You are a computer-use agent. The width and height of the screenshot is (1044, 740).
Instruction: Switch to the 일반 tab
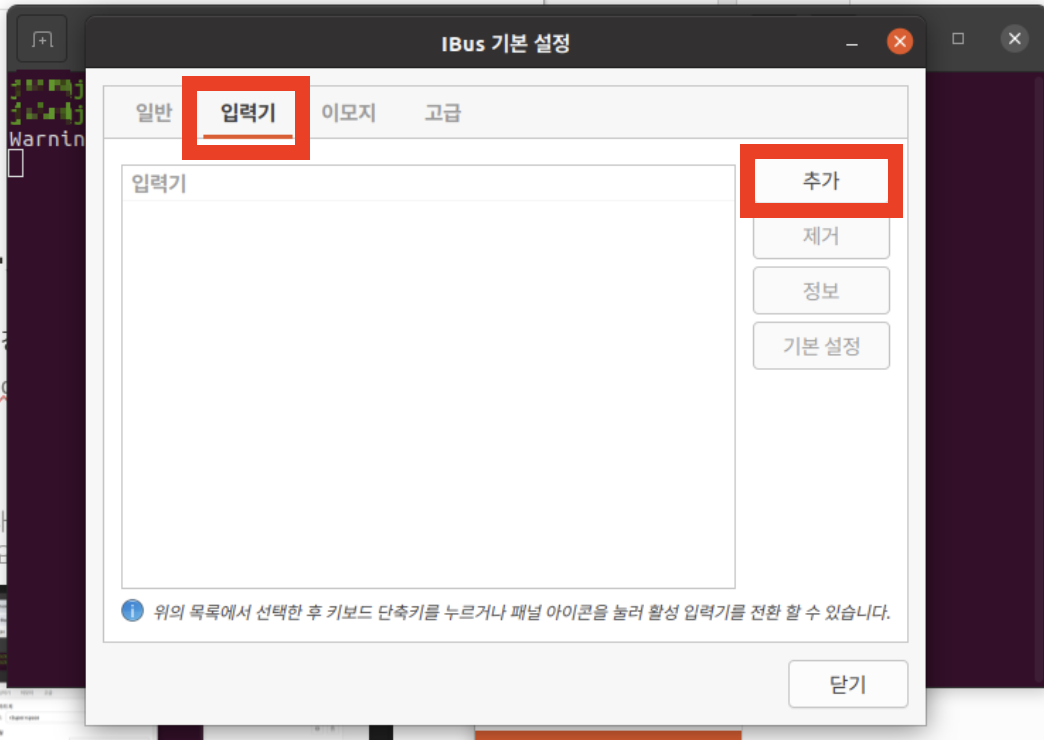coord(154,112)
